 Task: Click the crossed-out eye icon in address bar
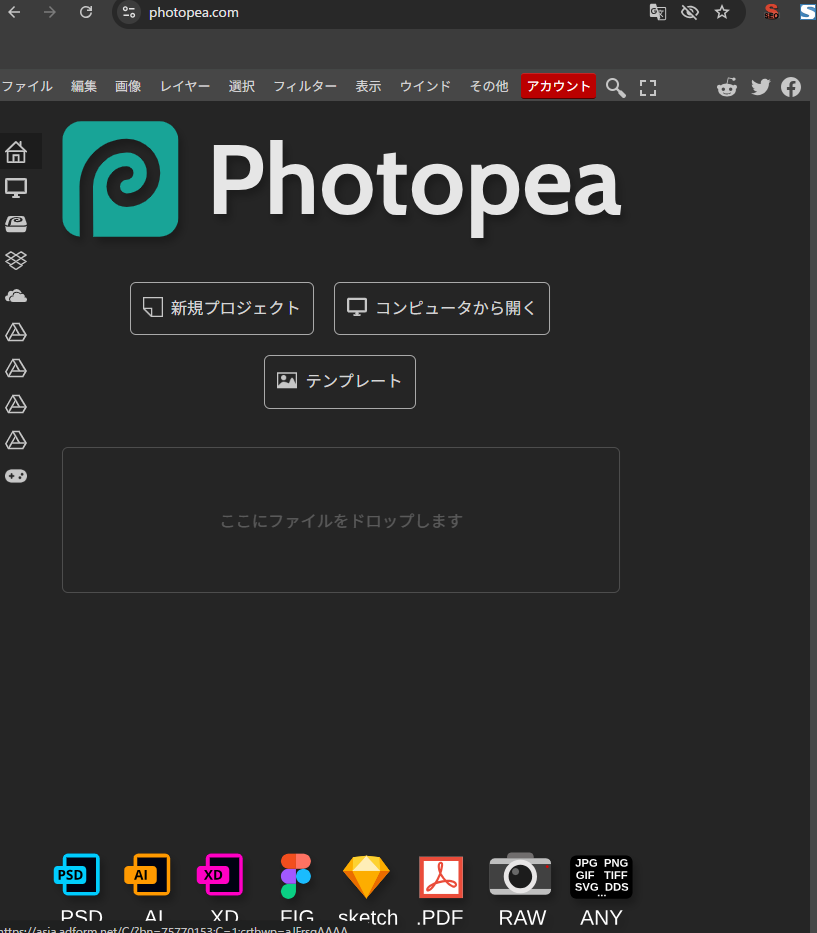coord(690,12)
